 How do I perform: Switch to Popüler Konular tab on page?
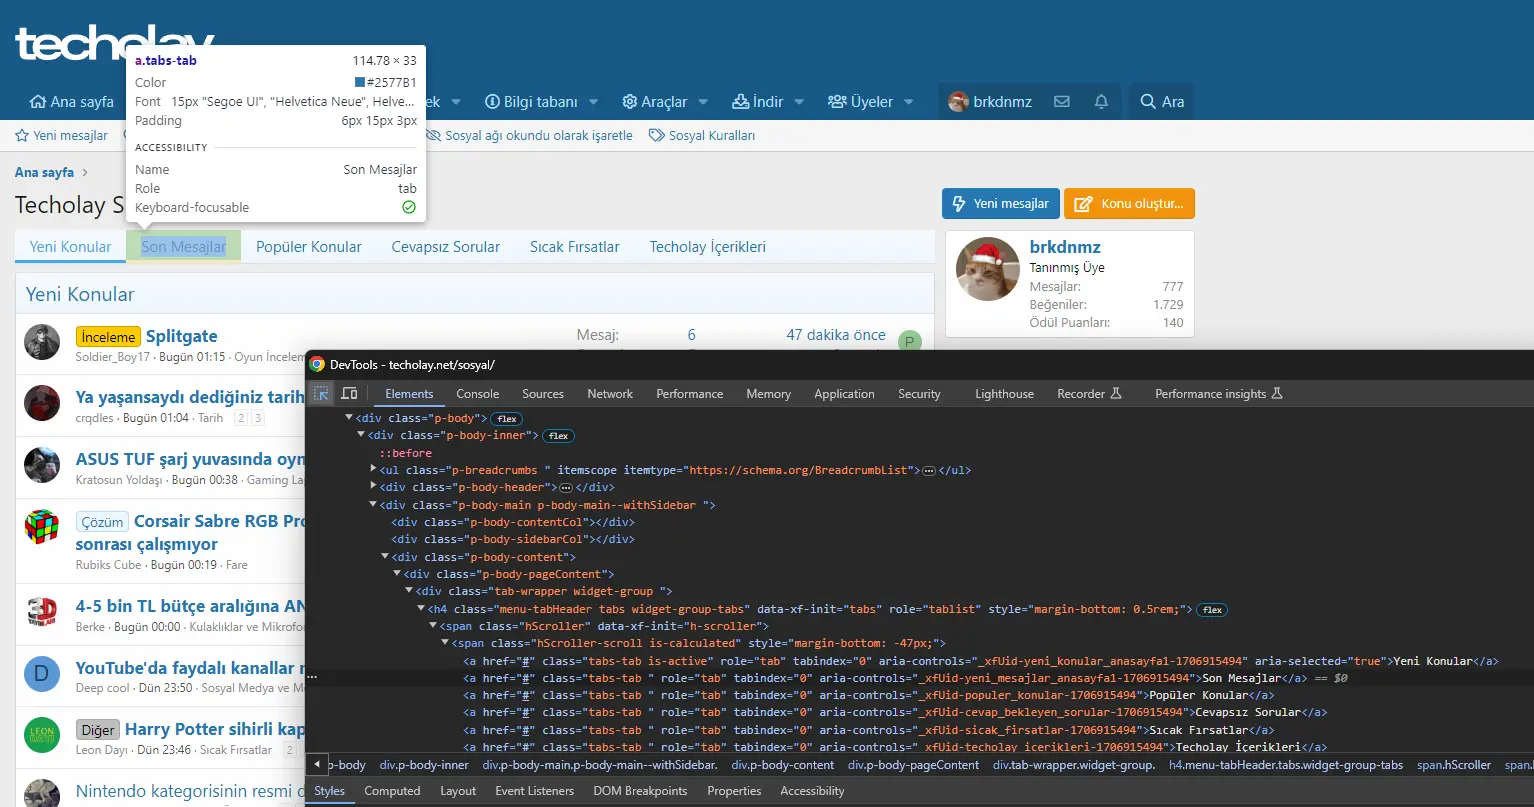tap(309, 247)
